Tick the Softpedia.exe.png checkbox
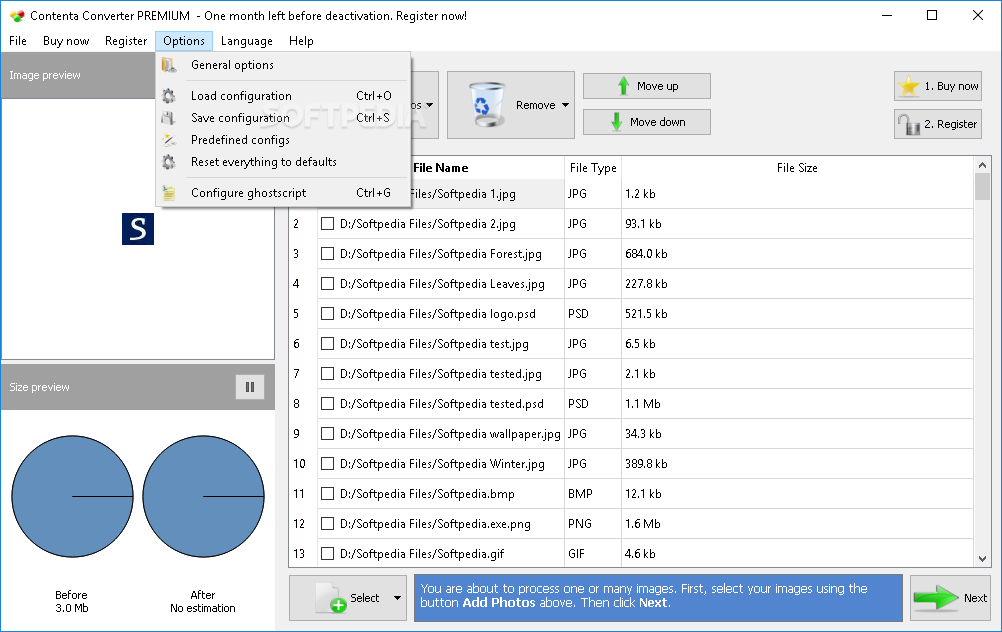This screenshot has height=632, width=1002. (327, 524)
